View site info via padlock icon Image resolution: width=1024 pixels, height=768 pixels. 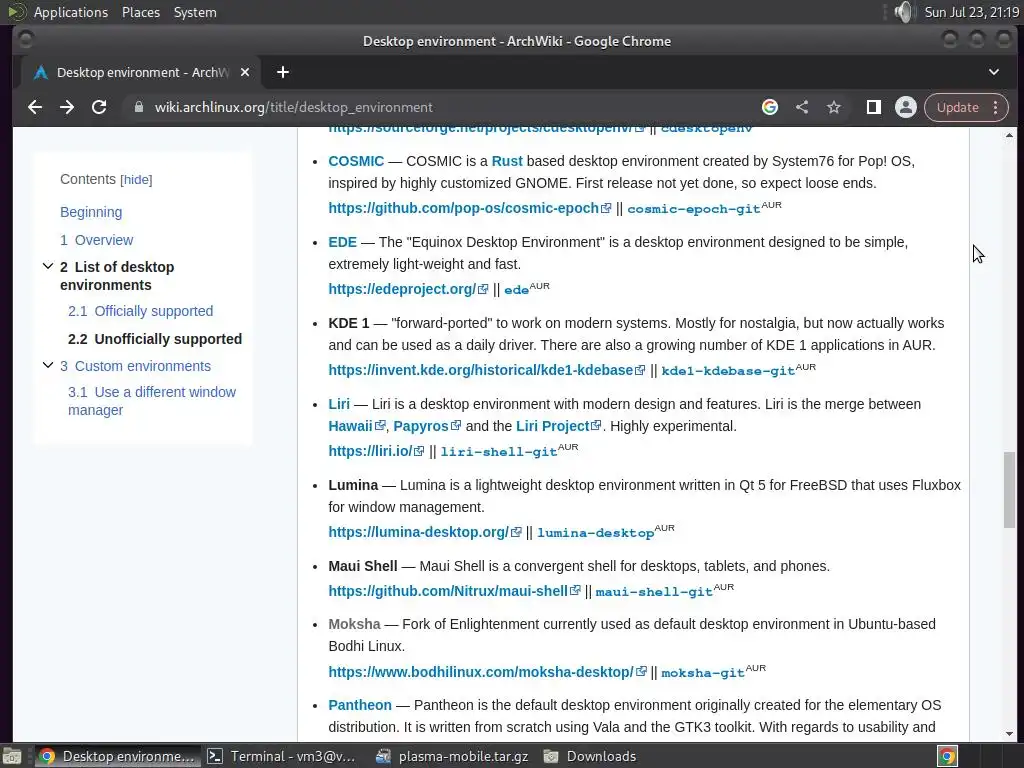tap(138, 107)
